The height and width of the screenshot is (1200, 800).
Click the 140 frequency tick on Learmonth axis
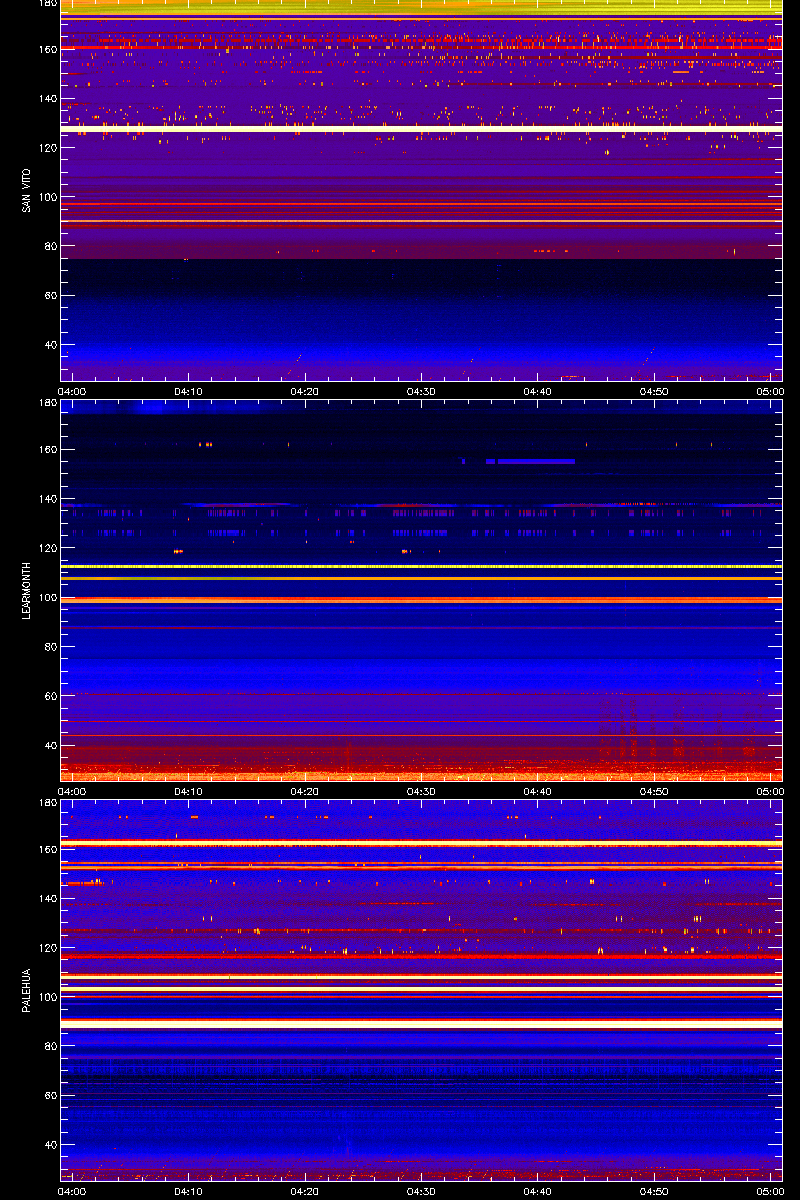pos(47,499)
